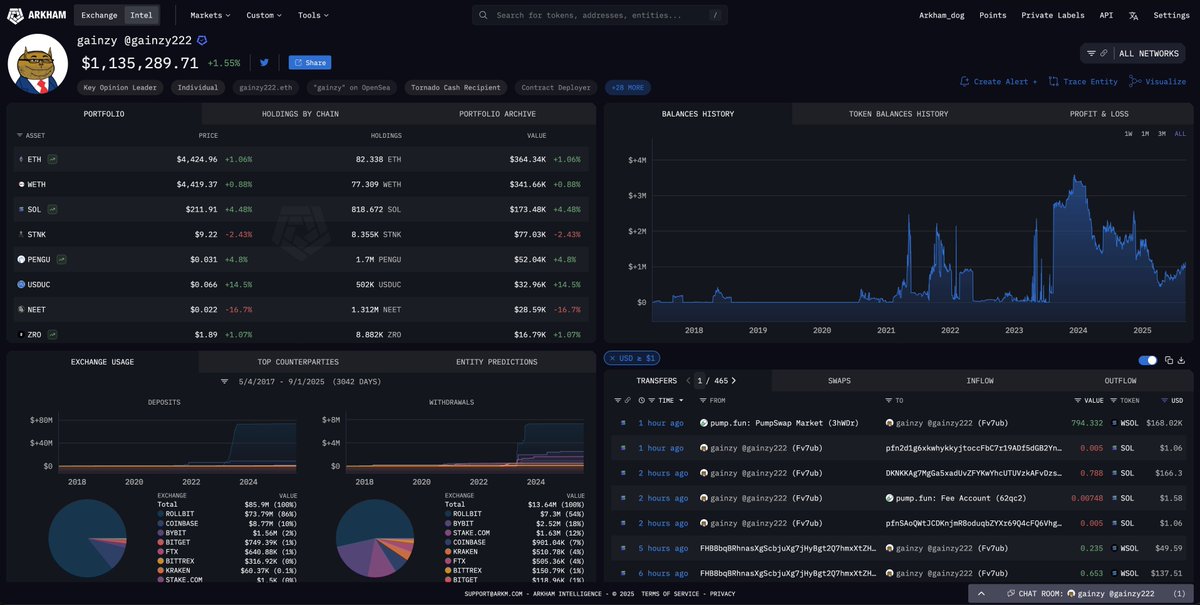Click the Share button

pos(308,62)
